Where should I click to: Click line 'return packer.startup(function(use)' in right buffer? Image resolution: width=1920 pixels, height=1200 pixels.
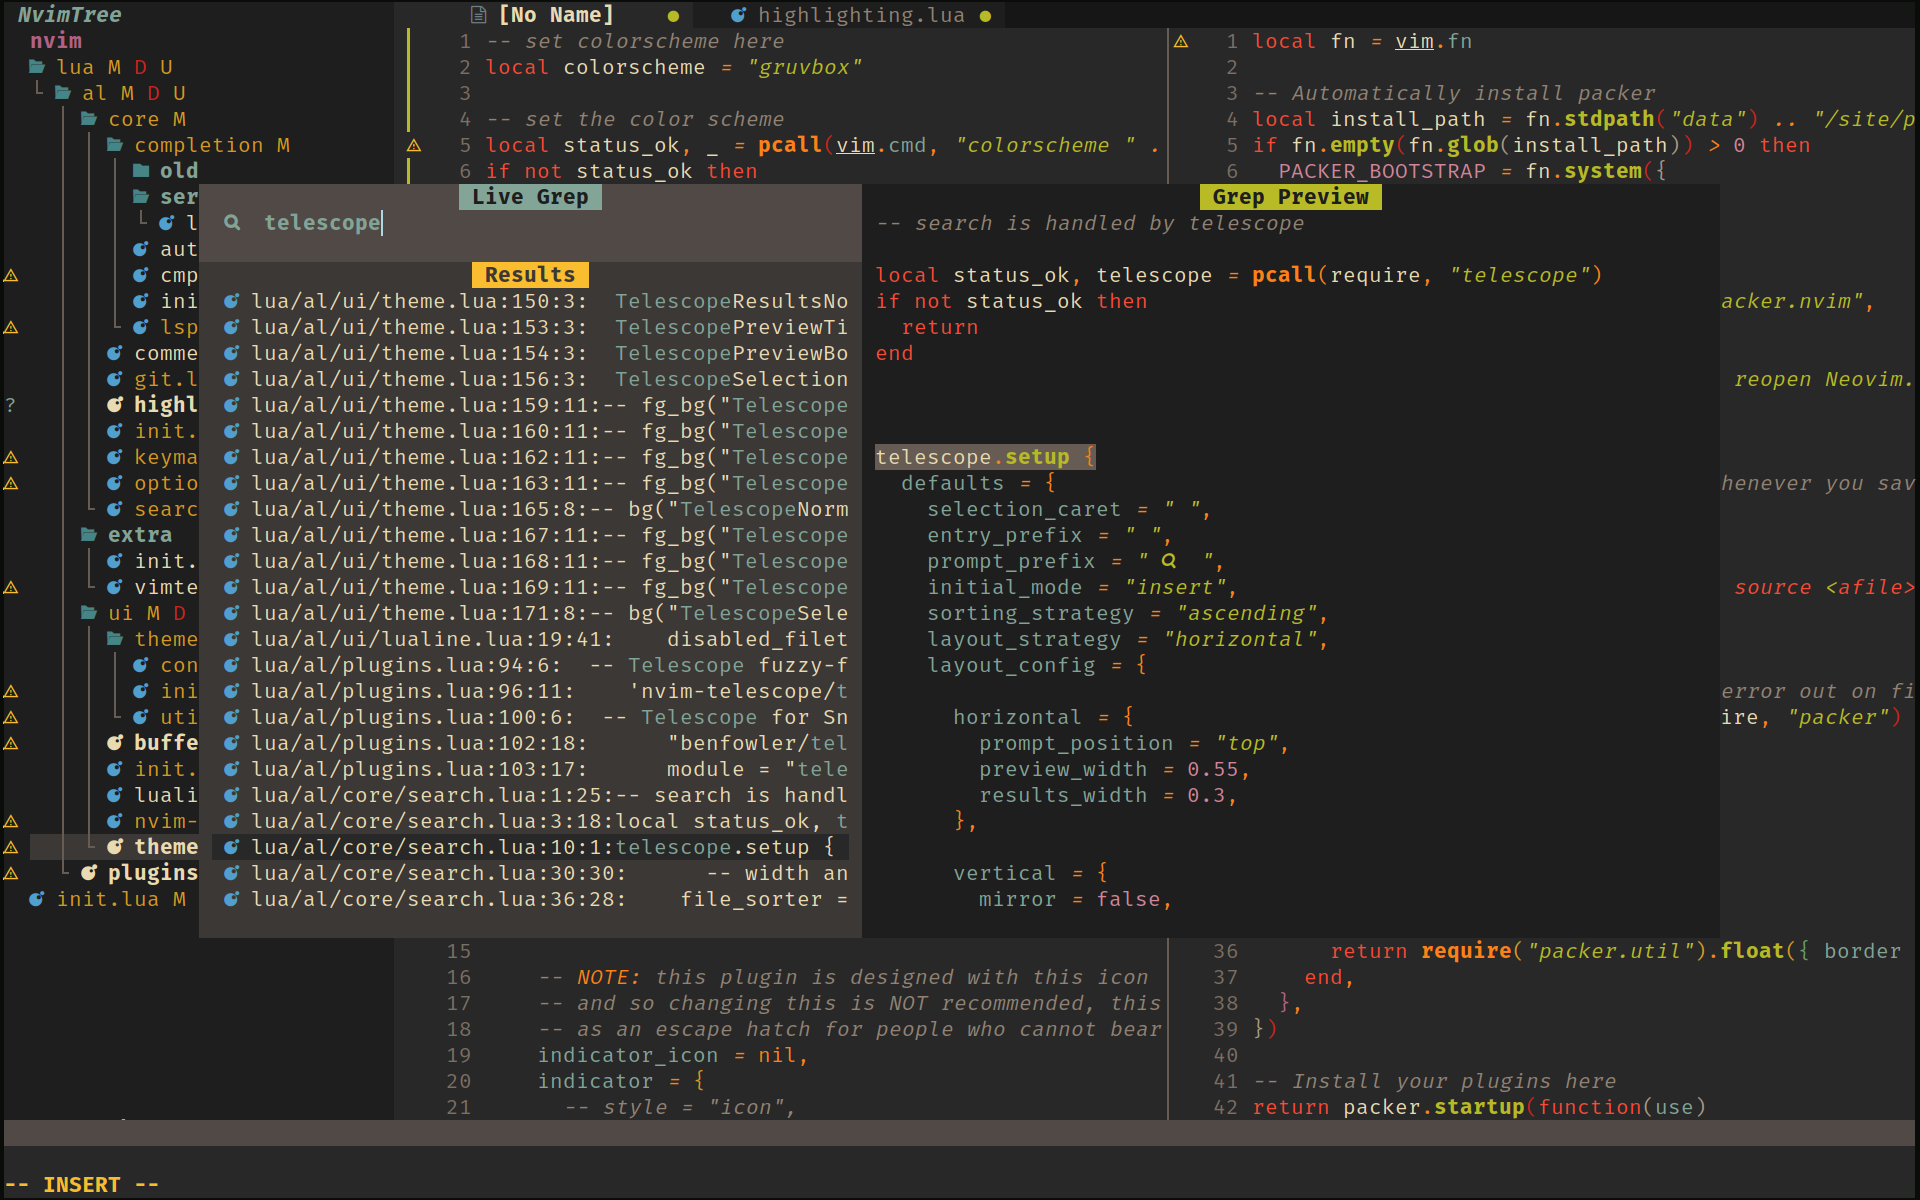[1479, 1107]
